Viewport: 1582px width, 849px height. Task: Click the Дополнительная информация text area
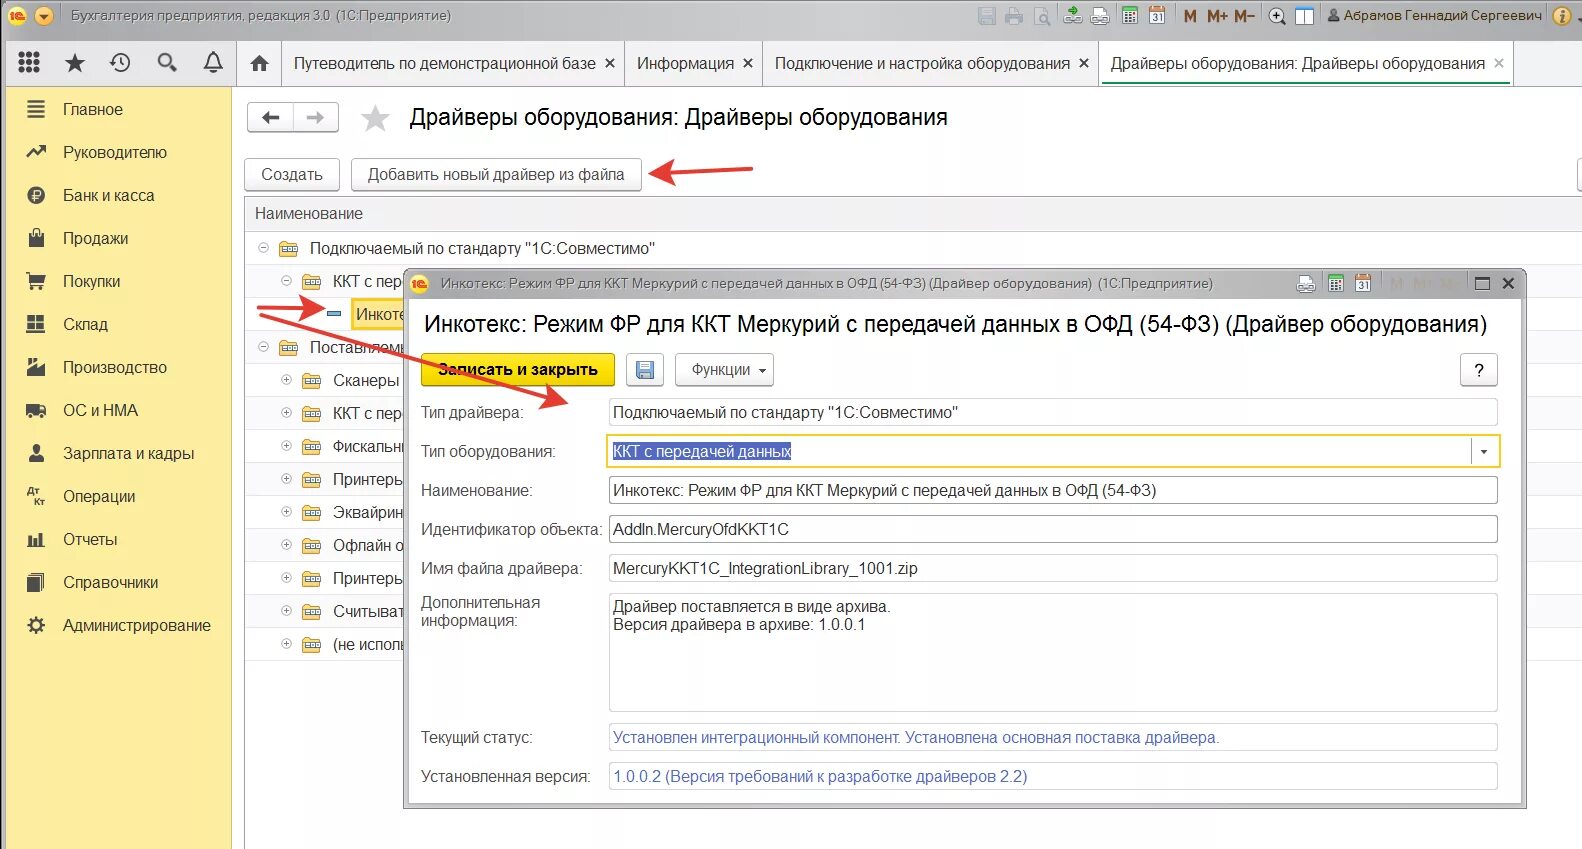click(1053, 653)
